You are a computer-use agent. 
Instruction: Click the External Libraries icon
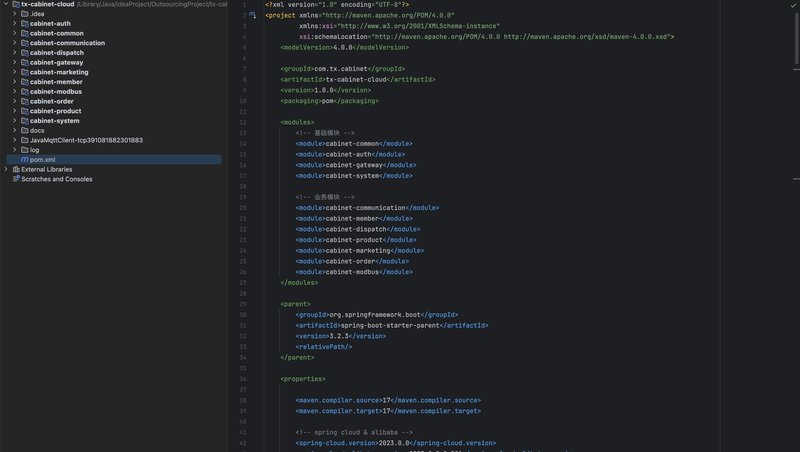pyautogui.click(x=16, y=169)
